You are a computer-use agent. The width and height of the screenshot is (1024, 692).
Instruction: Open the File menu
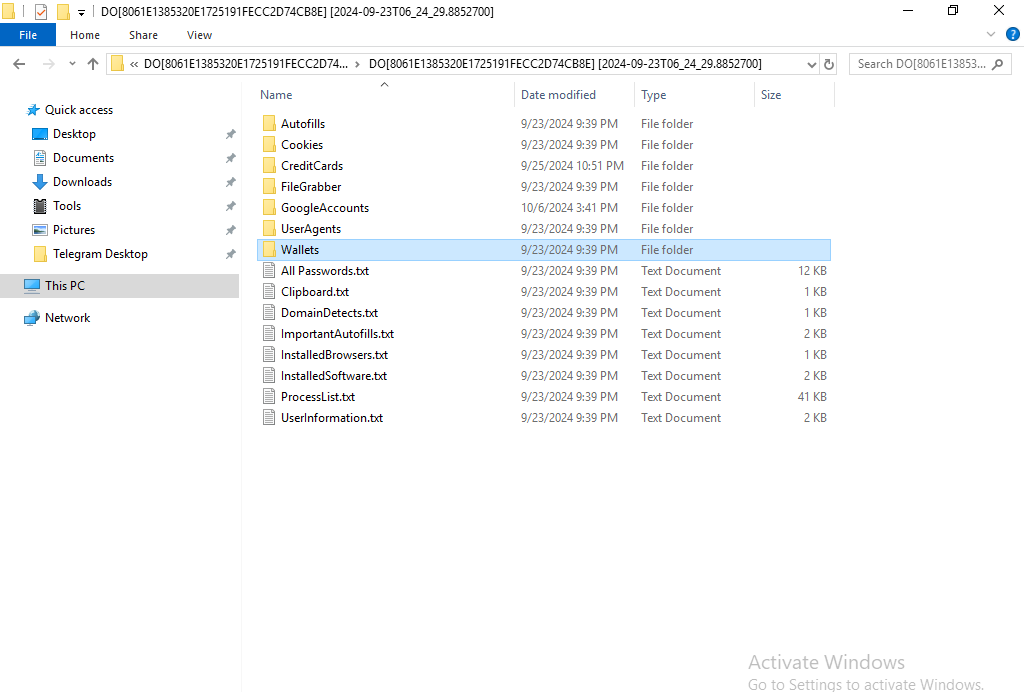click(x=28, y=35)
